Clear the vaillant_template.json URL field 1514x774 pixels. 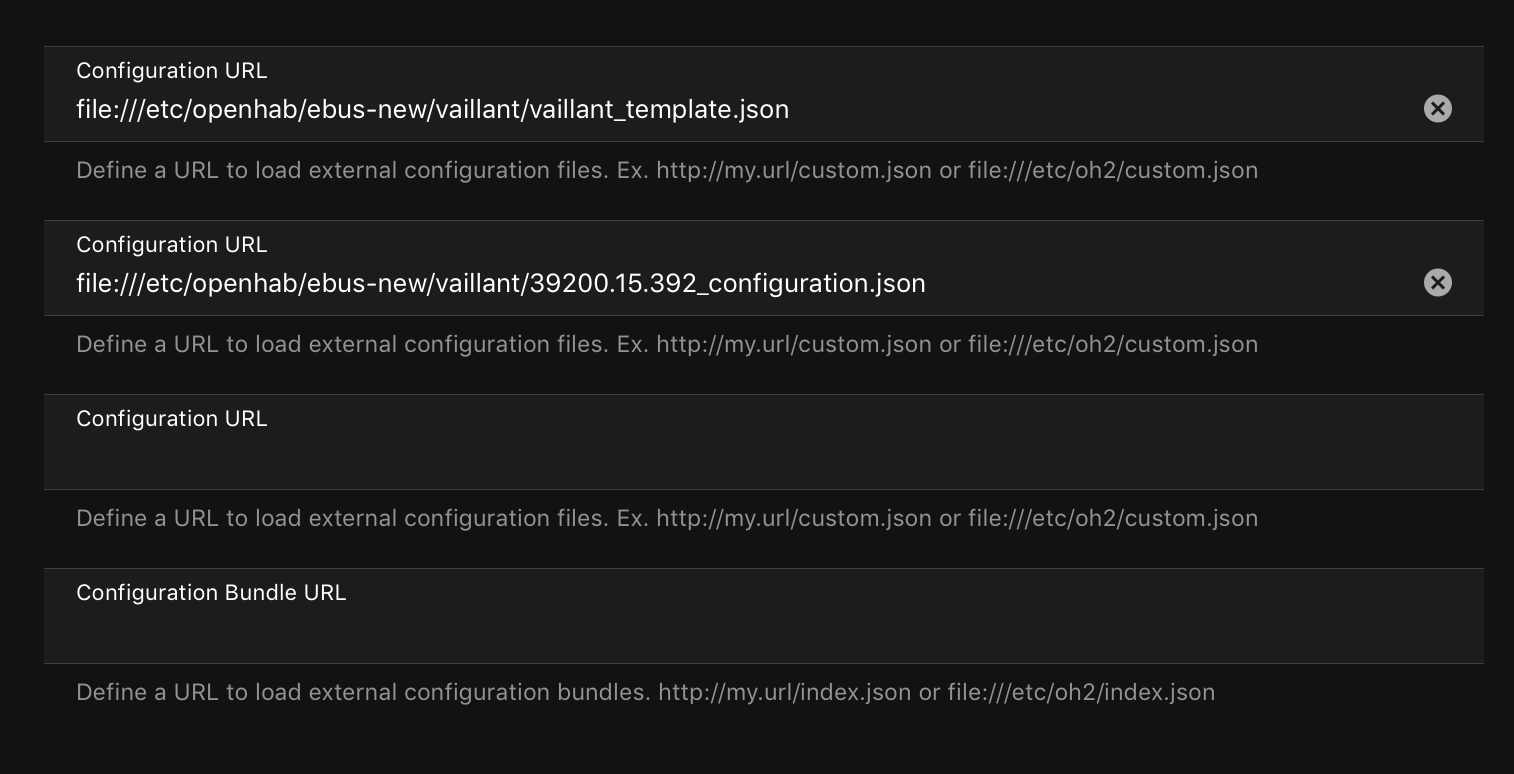tap(1437, 109)
